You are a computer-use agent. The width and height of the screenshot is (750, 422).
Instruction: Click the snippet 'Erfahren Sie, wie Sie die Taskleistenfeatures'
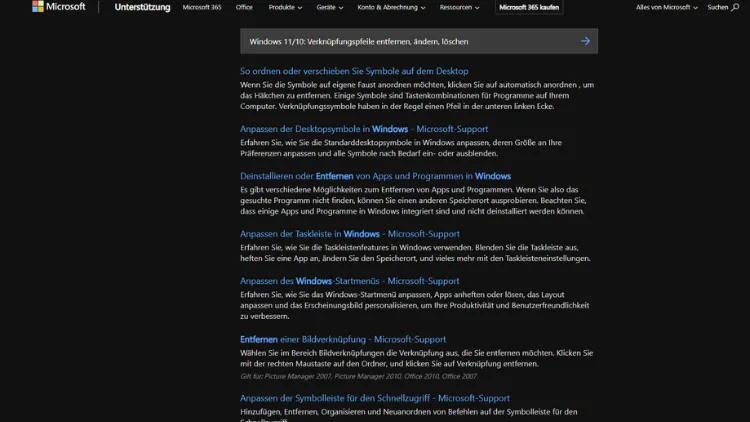415,253
